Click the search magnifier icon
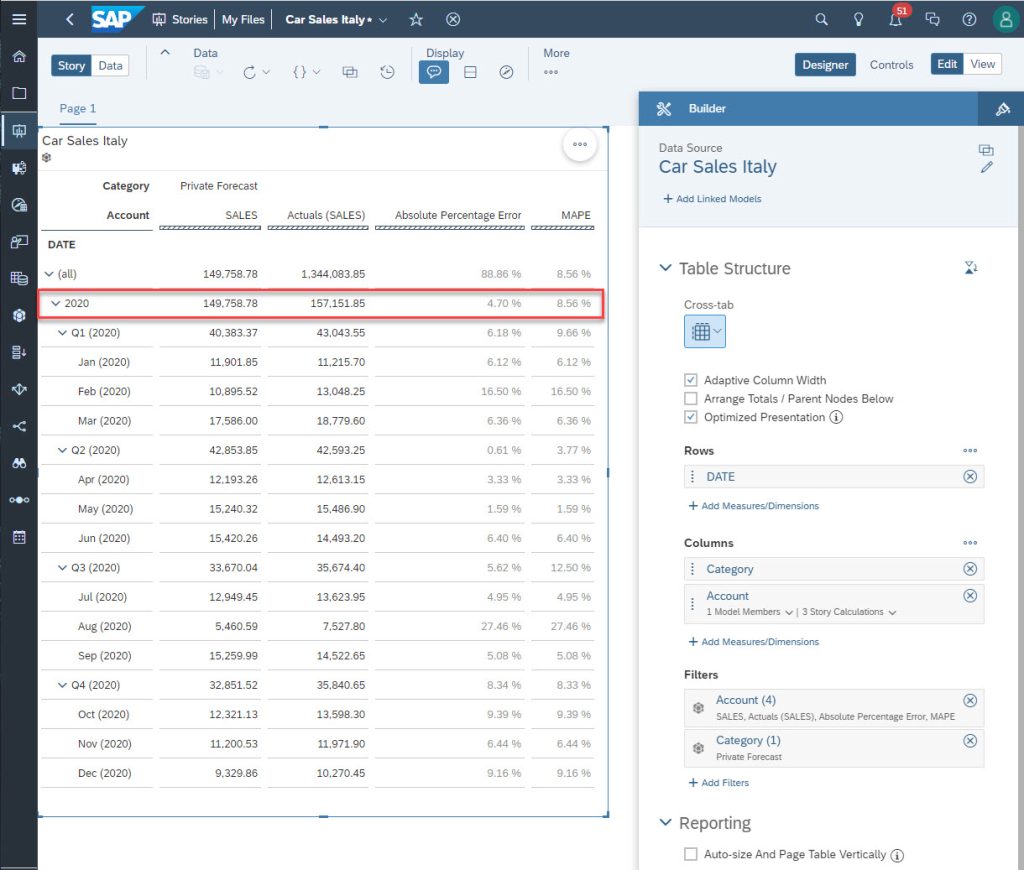The width and height of the screenshot is (1024, 870). coord(822,20)
